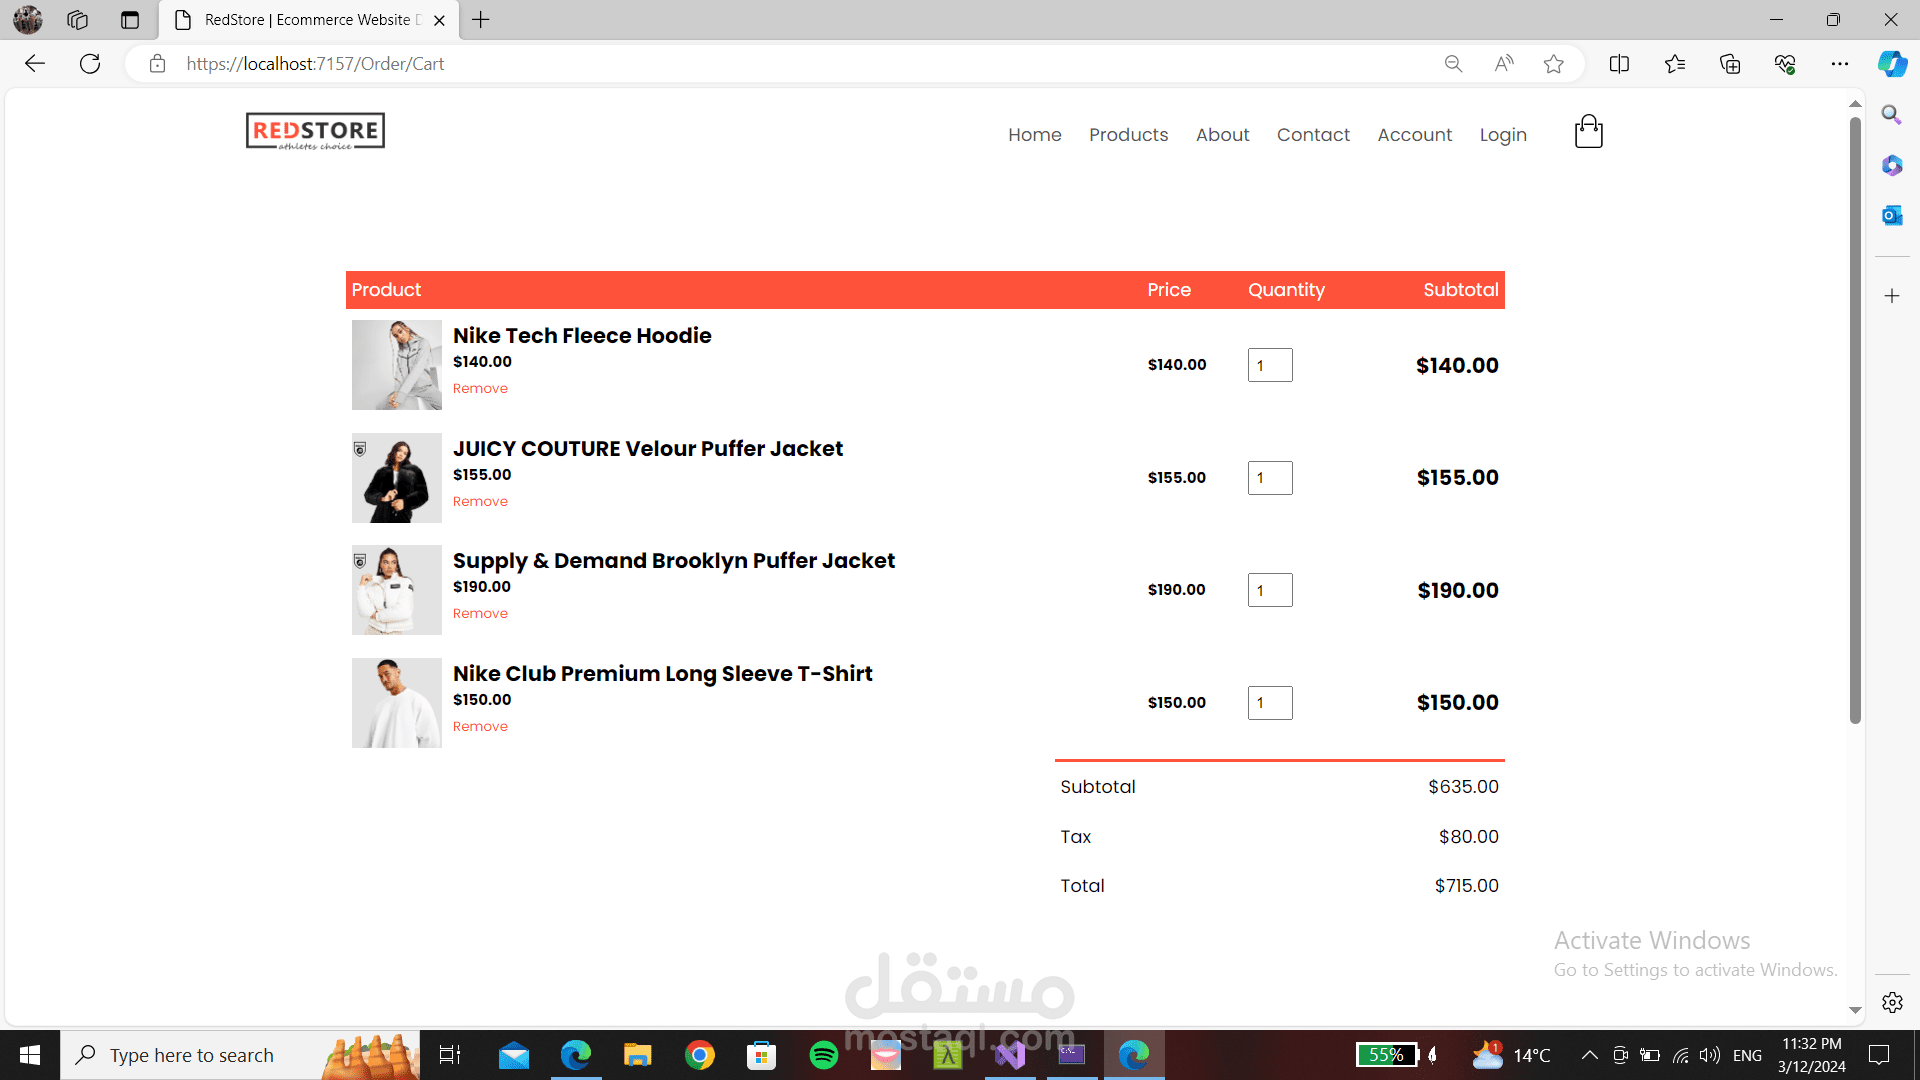Viewport: 1920px width, 1080px height.
Task: Open the Contact nav link
Action: pos(1312,135)
